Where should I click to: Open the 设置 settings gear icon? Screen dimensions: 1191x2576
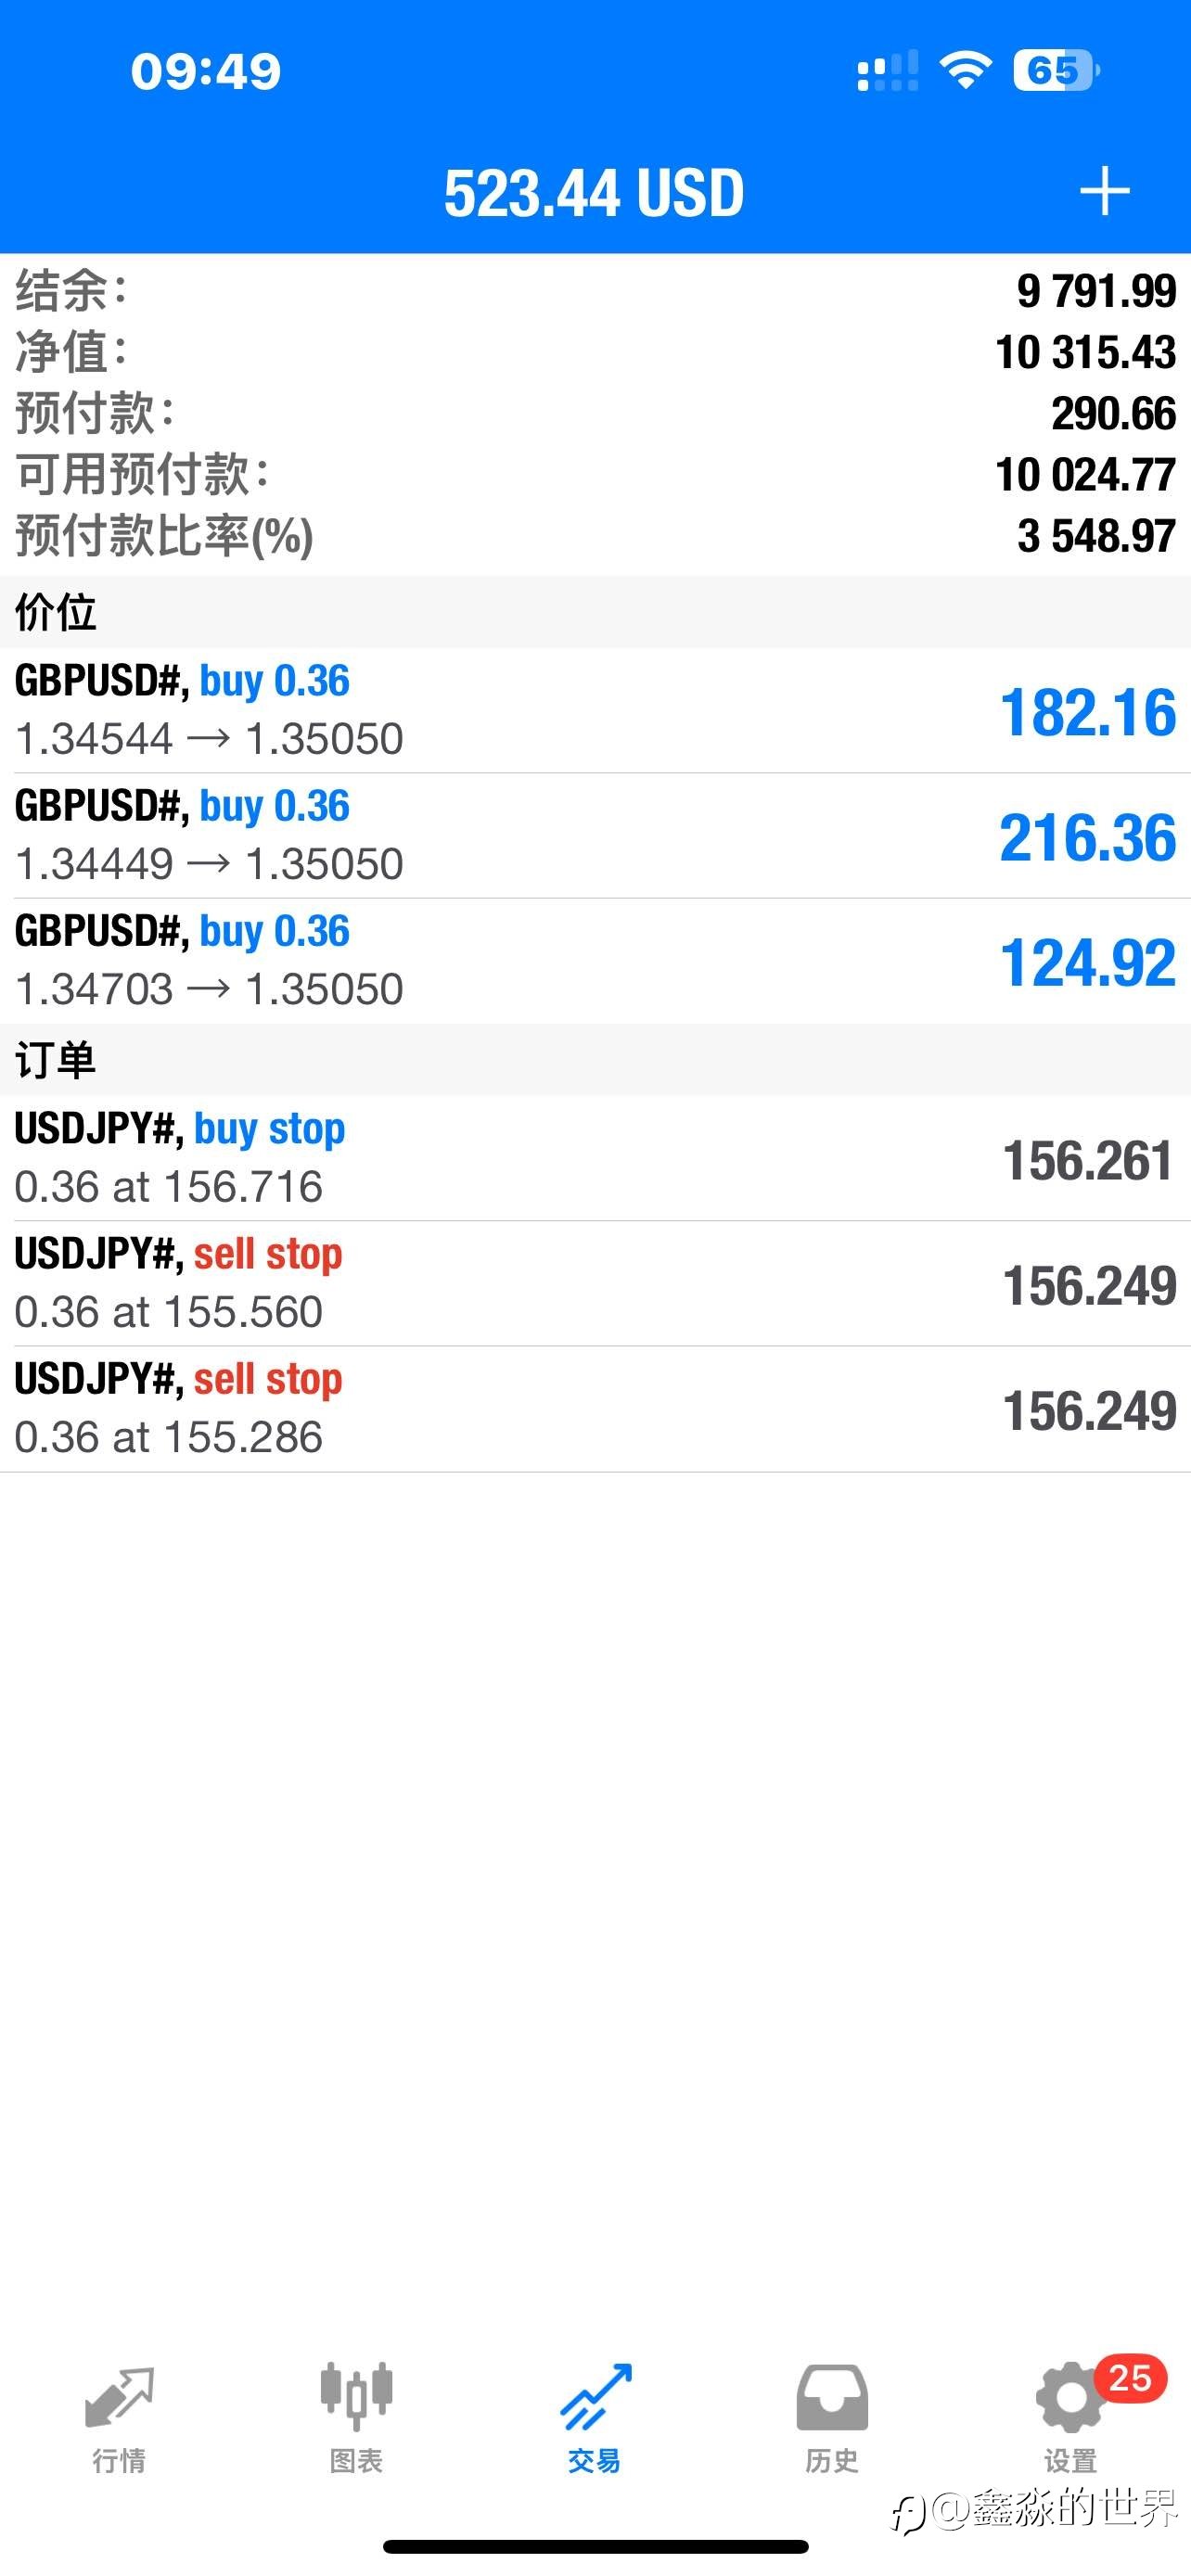(x=1068, y=2399)
